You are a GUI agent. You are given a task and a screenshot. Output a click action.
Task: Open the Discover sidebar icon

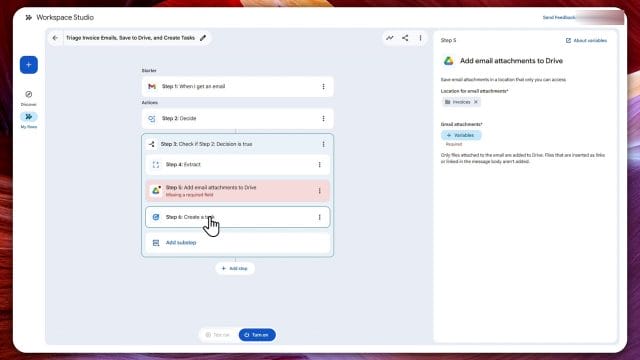pyautogui.click(x=29, y=94)
